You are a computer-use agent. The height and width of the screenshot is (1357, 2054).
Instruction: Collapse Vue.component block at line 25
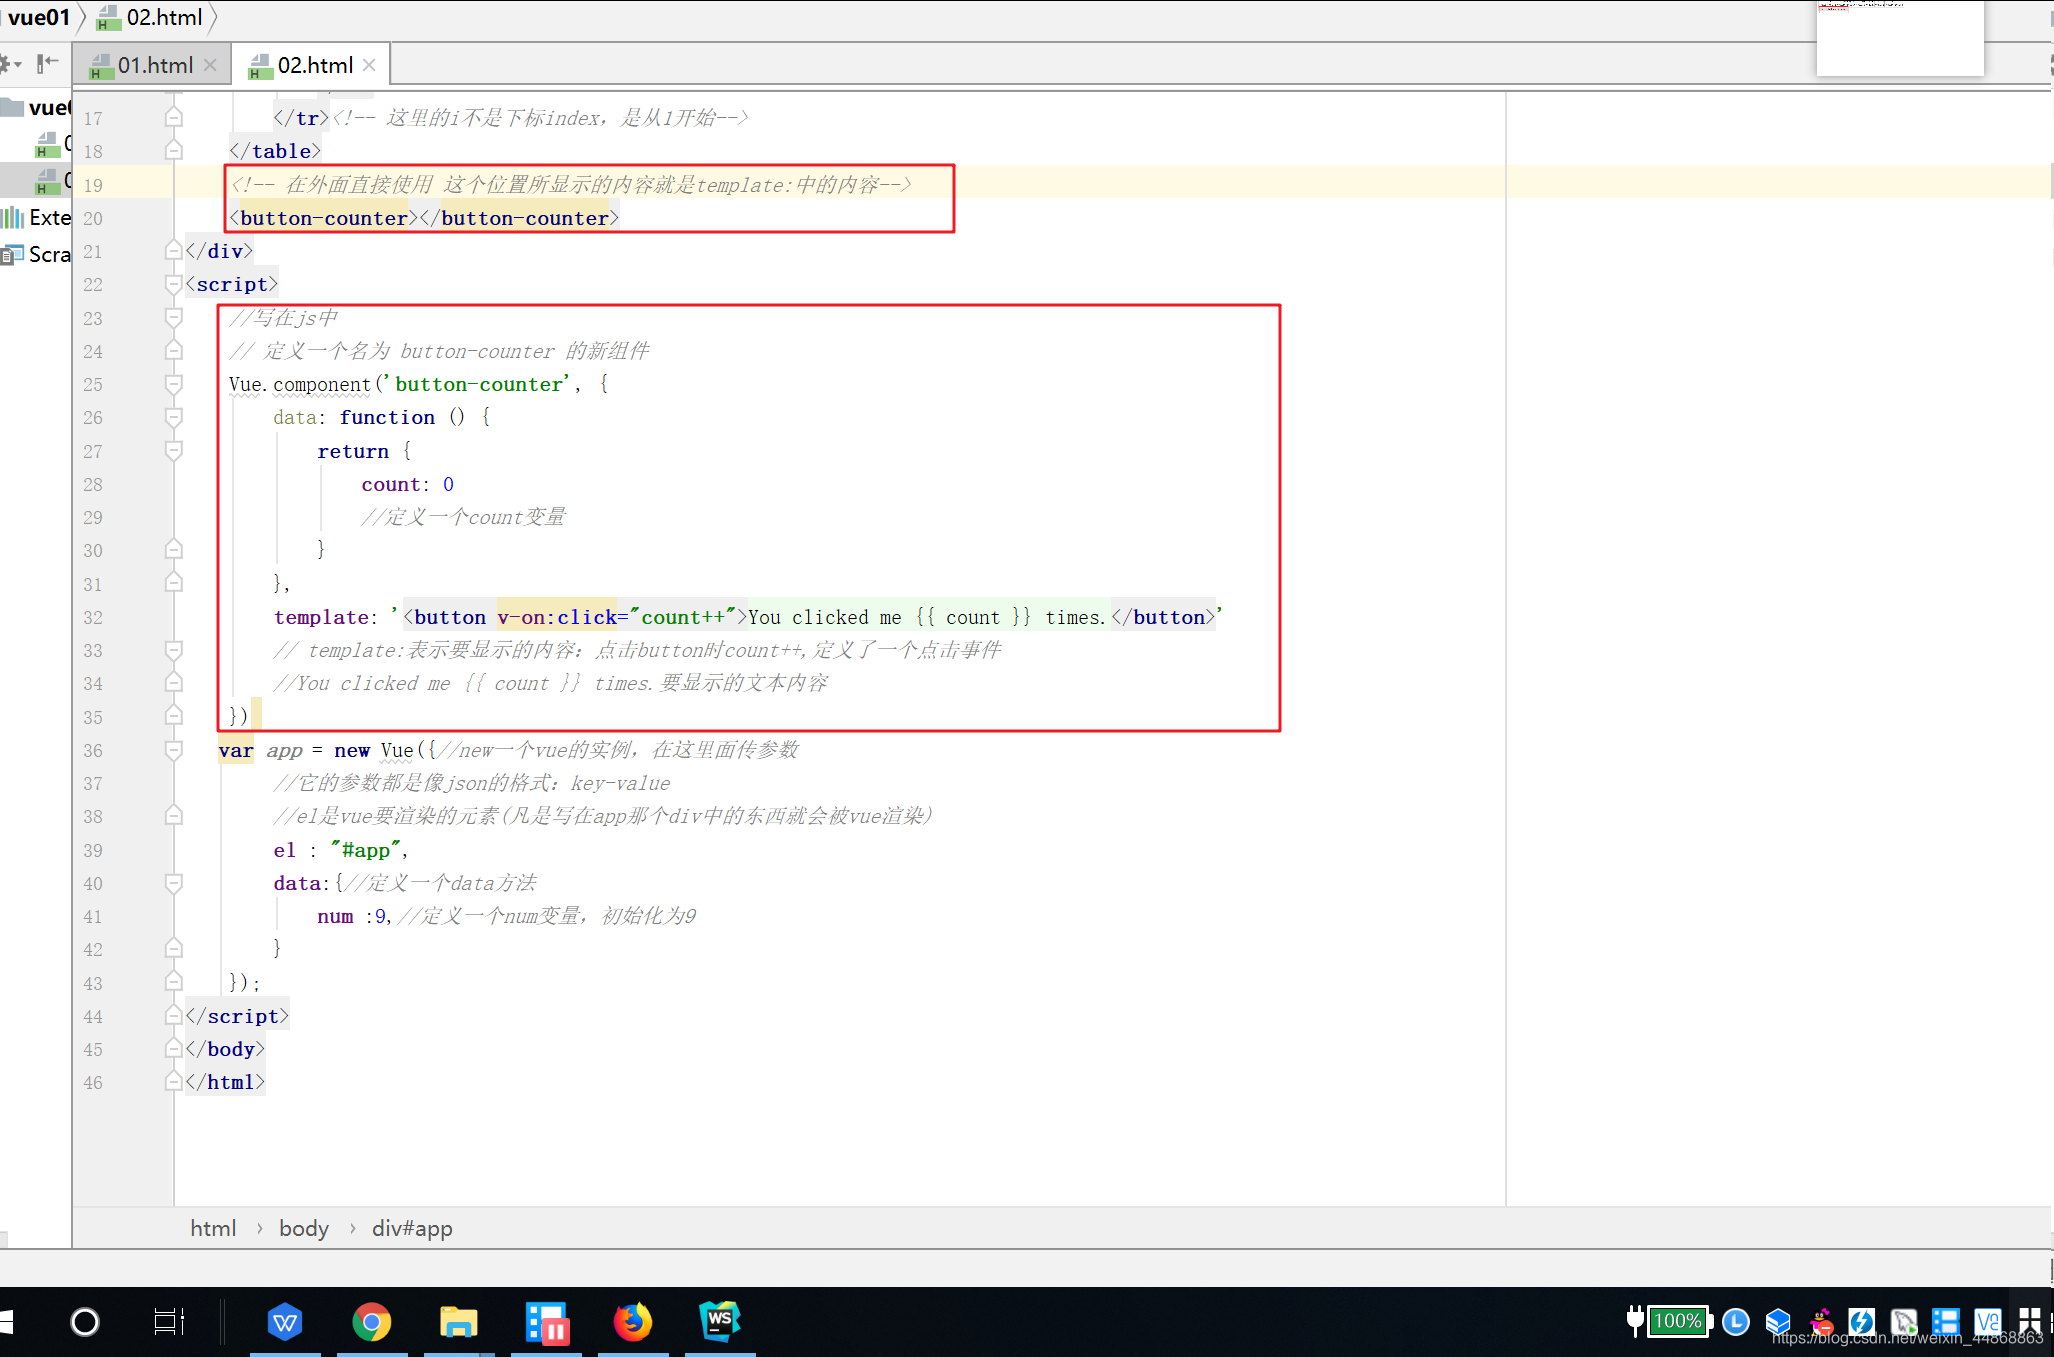click(x=173, y=385)
